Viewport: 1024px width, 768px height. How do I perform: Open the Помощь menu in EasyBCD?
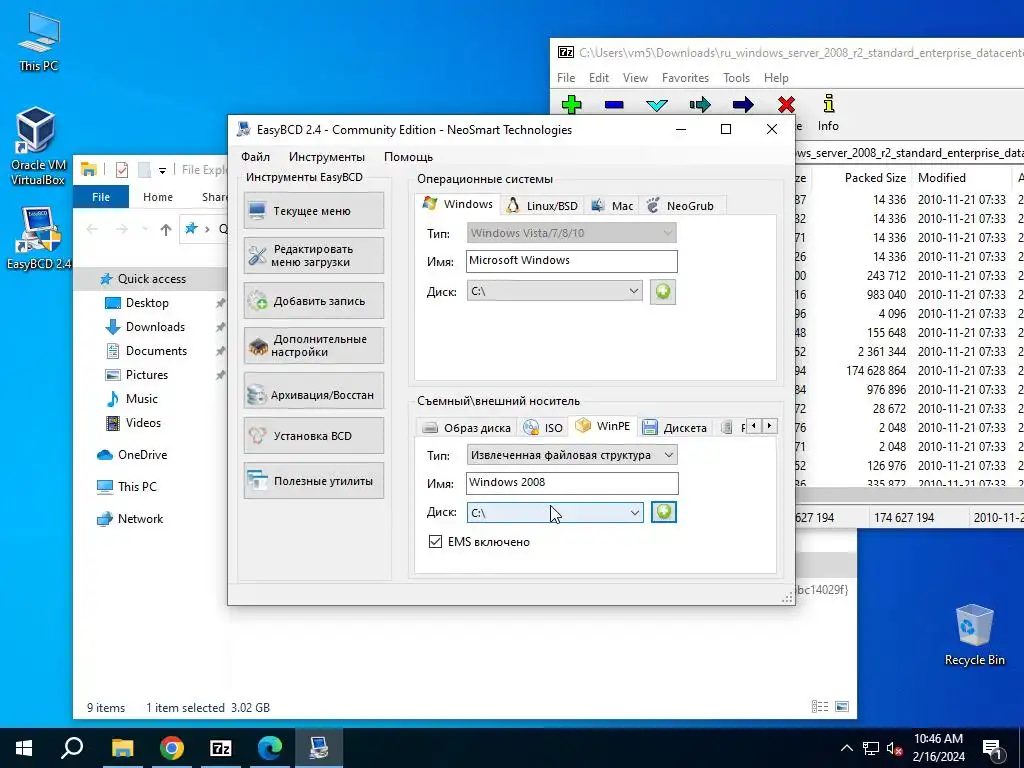[408, 157]
